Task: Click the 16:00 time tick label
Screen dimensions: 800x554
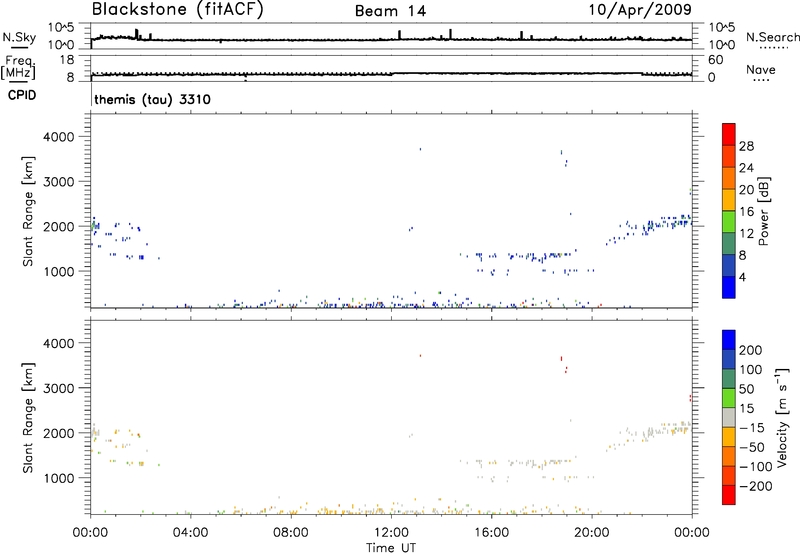Action: tap(491, 533)
